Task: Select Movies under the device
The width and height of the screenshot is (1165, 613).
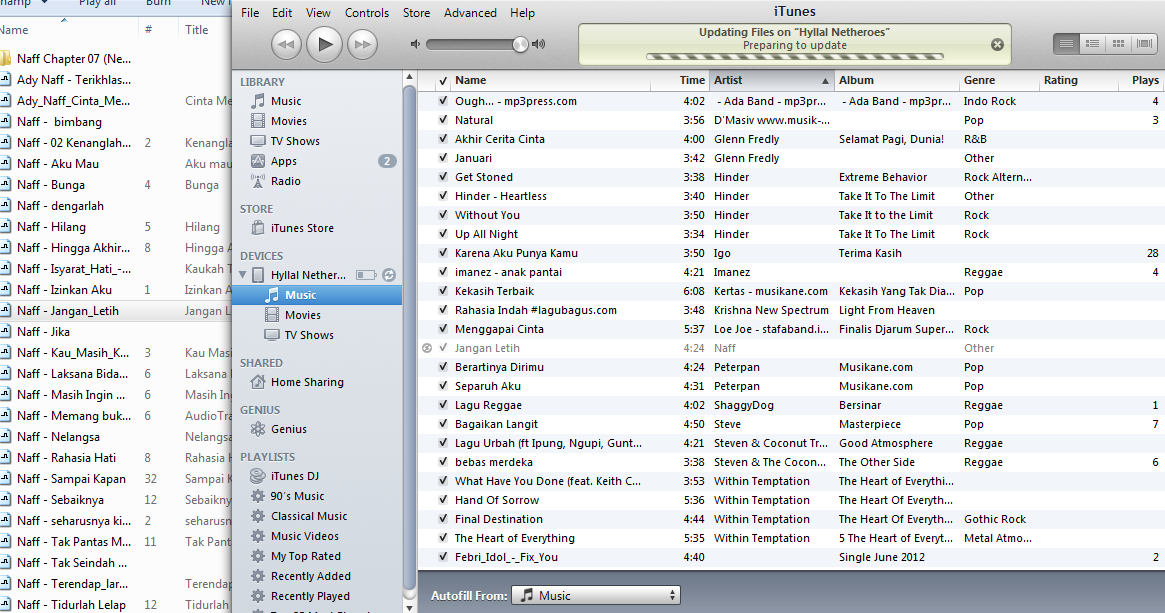Action: point(302,315)
